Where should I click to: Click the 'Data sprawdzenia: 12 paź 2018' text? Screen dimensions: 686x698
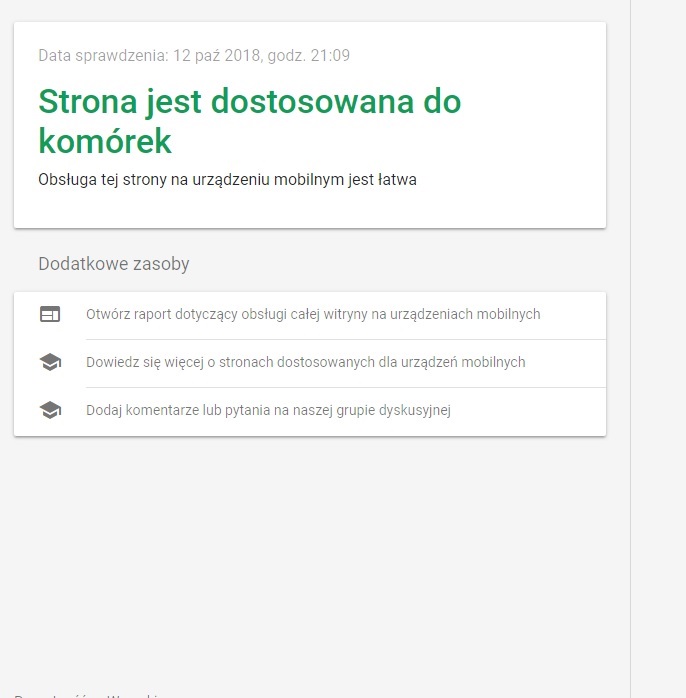pyautogui.click(x=194, y=56)
